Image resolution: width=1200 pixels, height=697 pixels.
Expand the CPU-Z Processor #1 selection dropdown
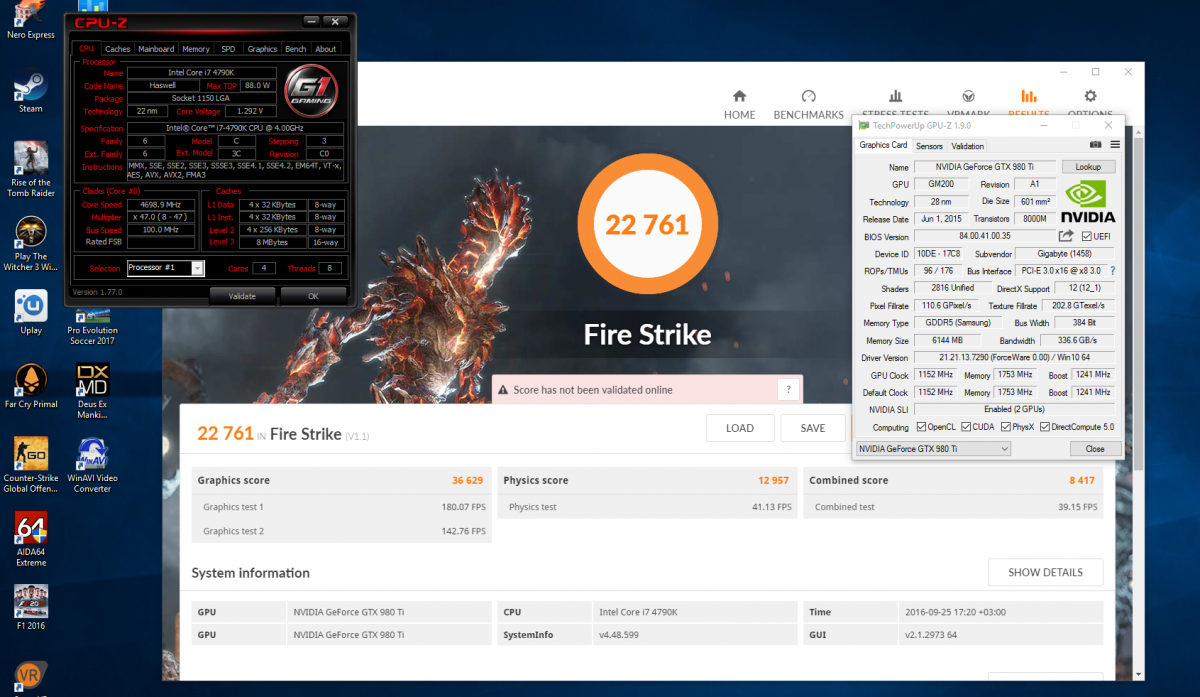(x=197, y=268)
